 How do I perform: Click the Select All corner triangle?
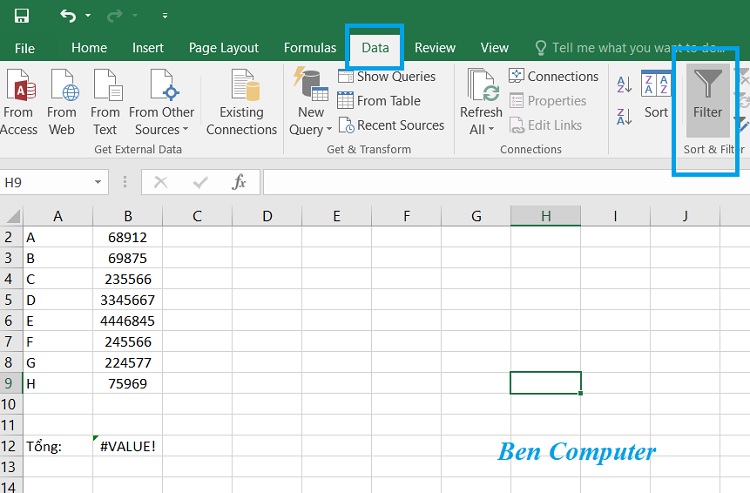pos(12,216)
